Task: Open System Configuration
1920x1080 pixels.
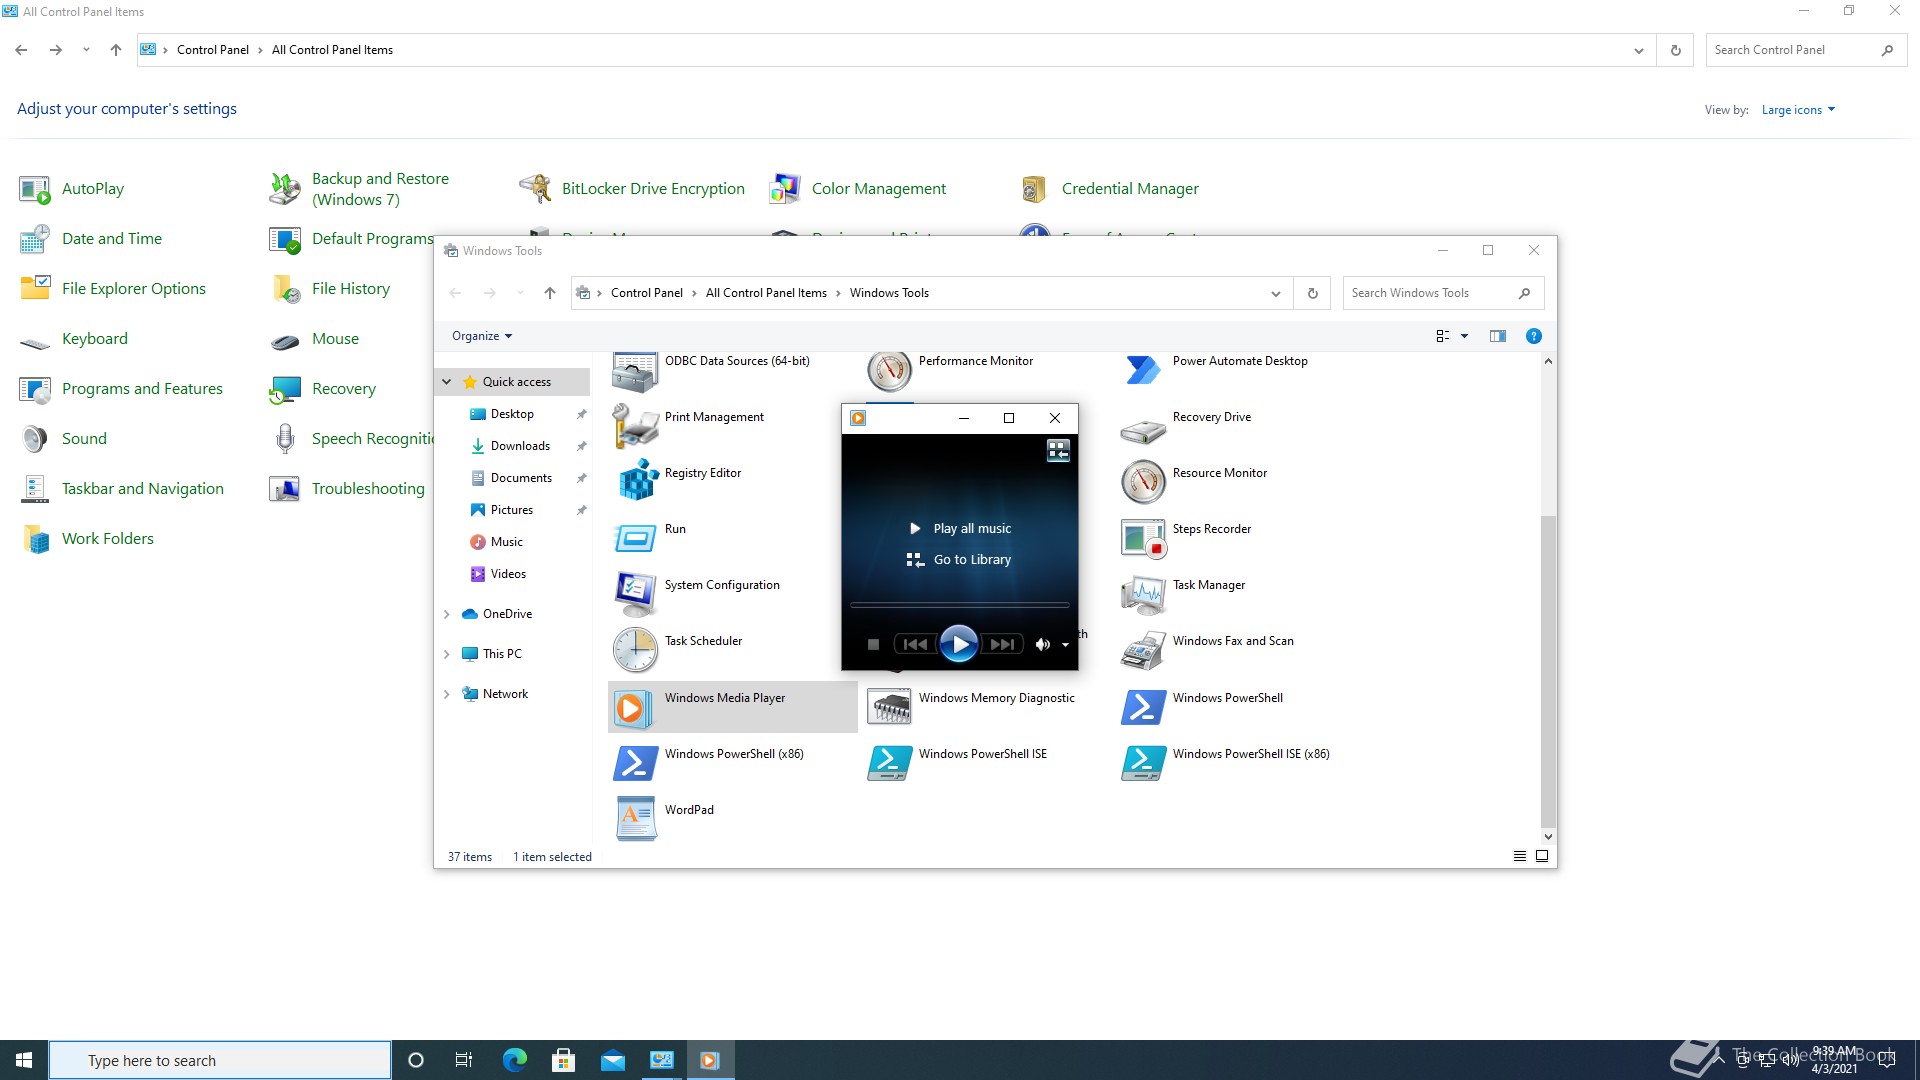Action: pyautogui.click(x=721, y=585)
